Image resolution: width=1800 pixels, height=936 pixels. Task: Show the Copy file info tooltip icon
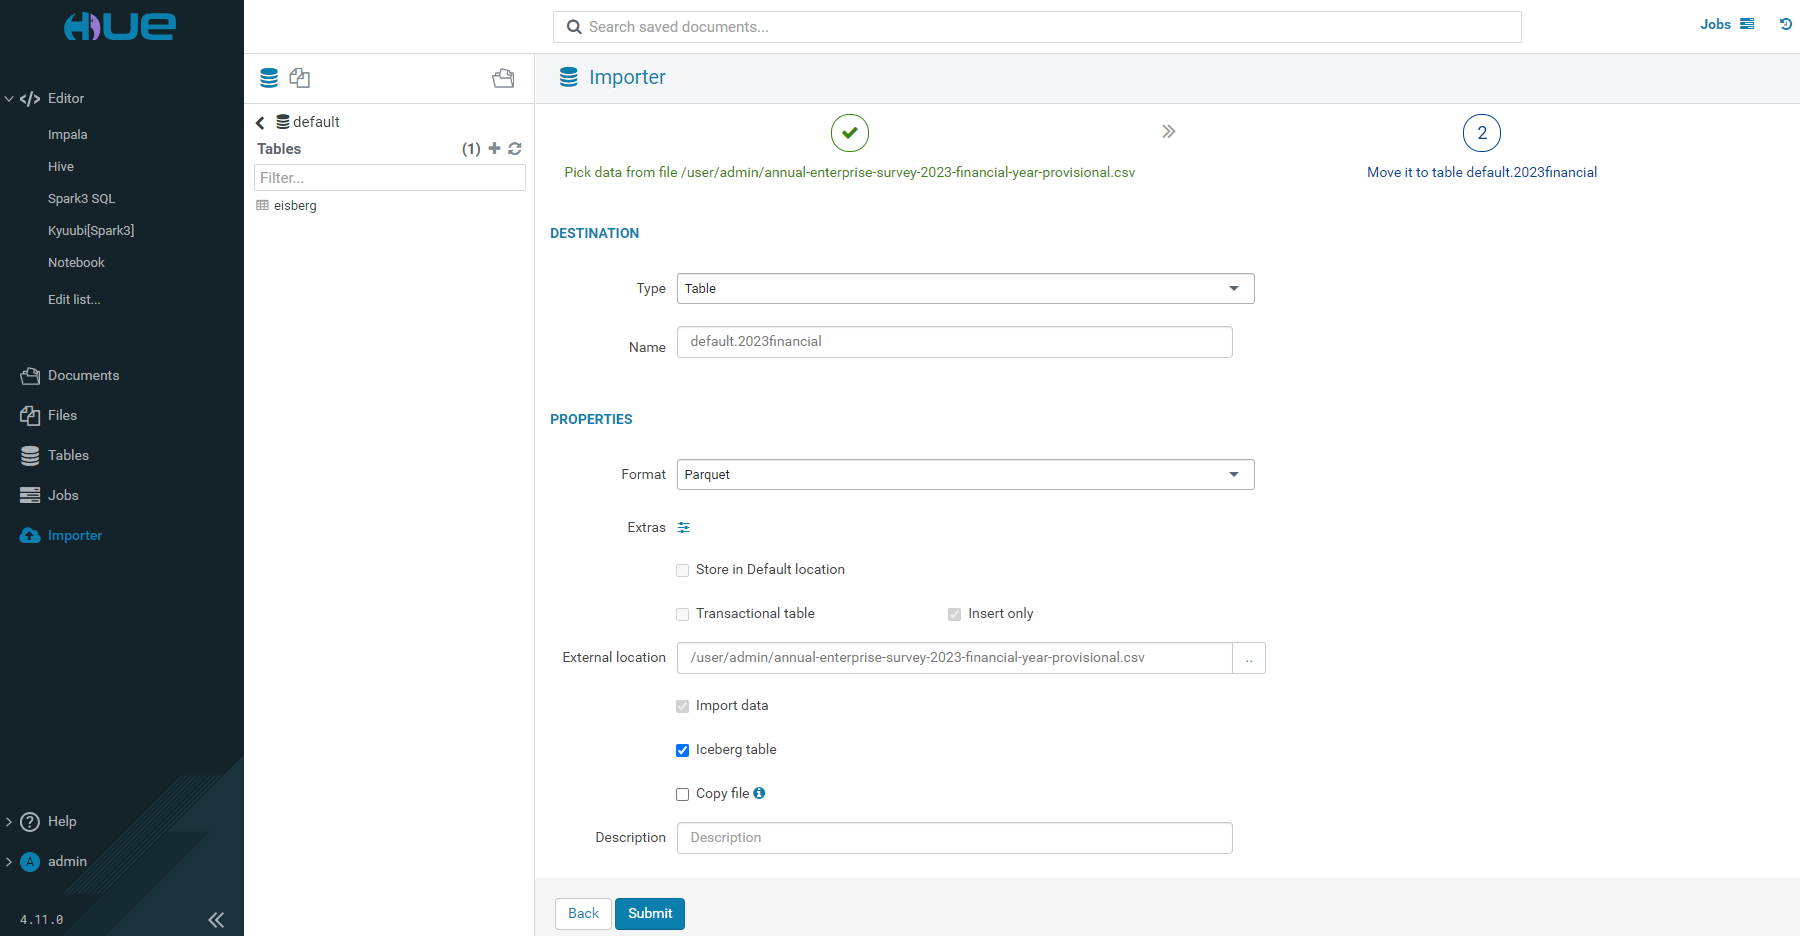759,793
